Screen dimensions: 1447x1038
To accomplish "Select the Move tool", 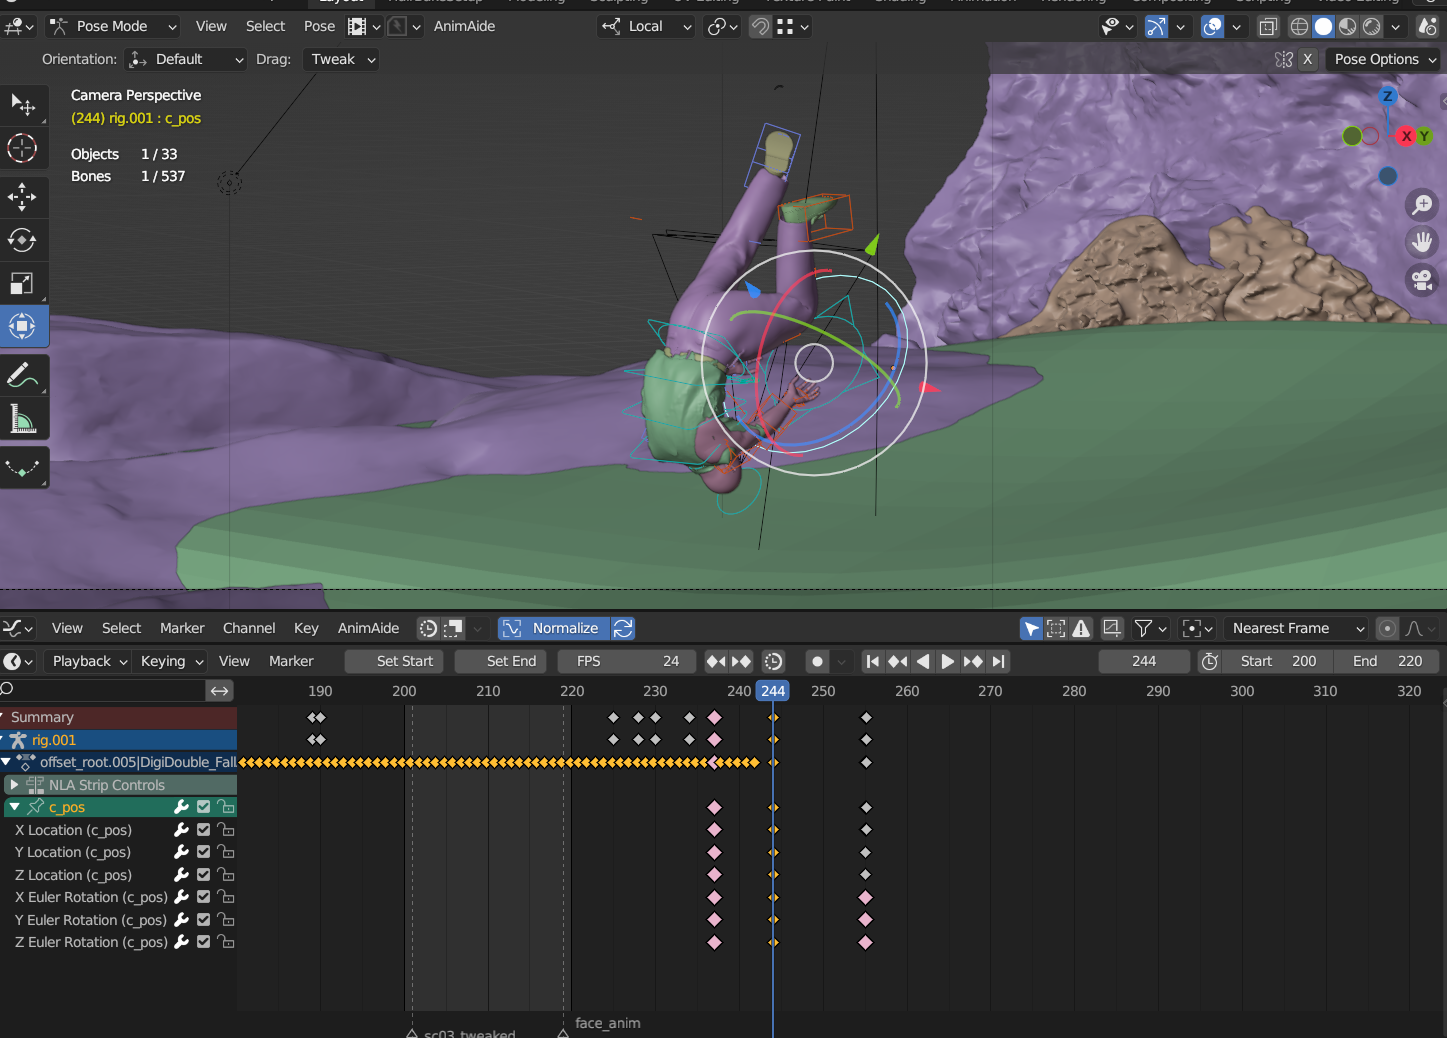I will click(22, 196).
